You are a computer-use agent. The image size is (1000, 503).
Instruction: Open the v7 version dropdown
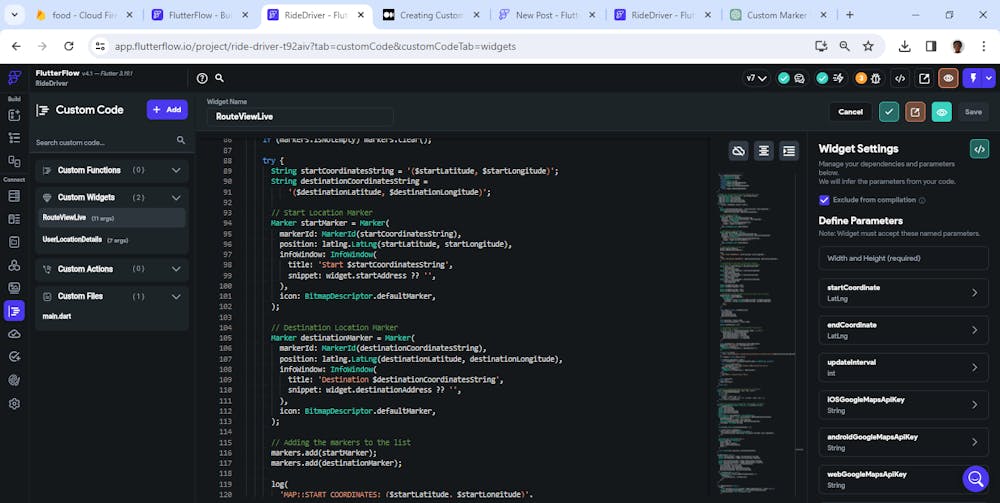coord(756,78)
